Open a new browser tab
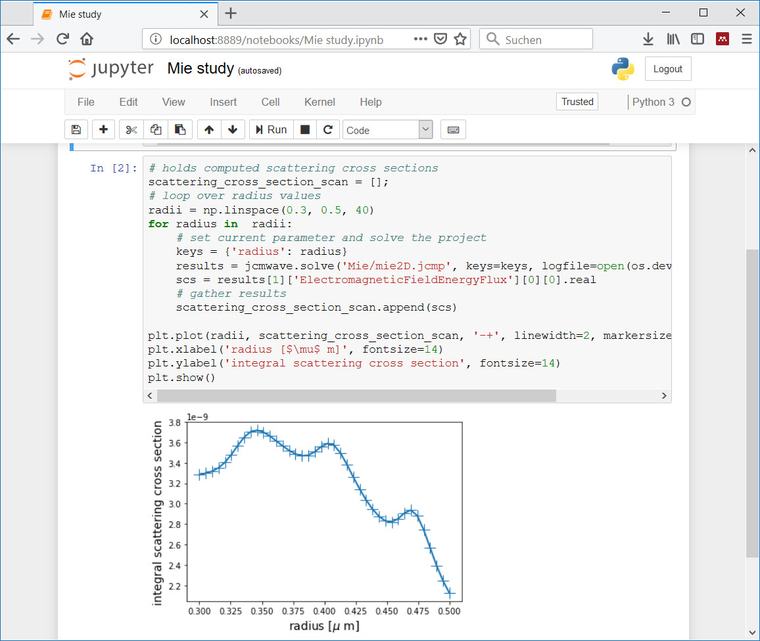 point(231,14)
